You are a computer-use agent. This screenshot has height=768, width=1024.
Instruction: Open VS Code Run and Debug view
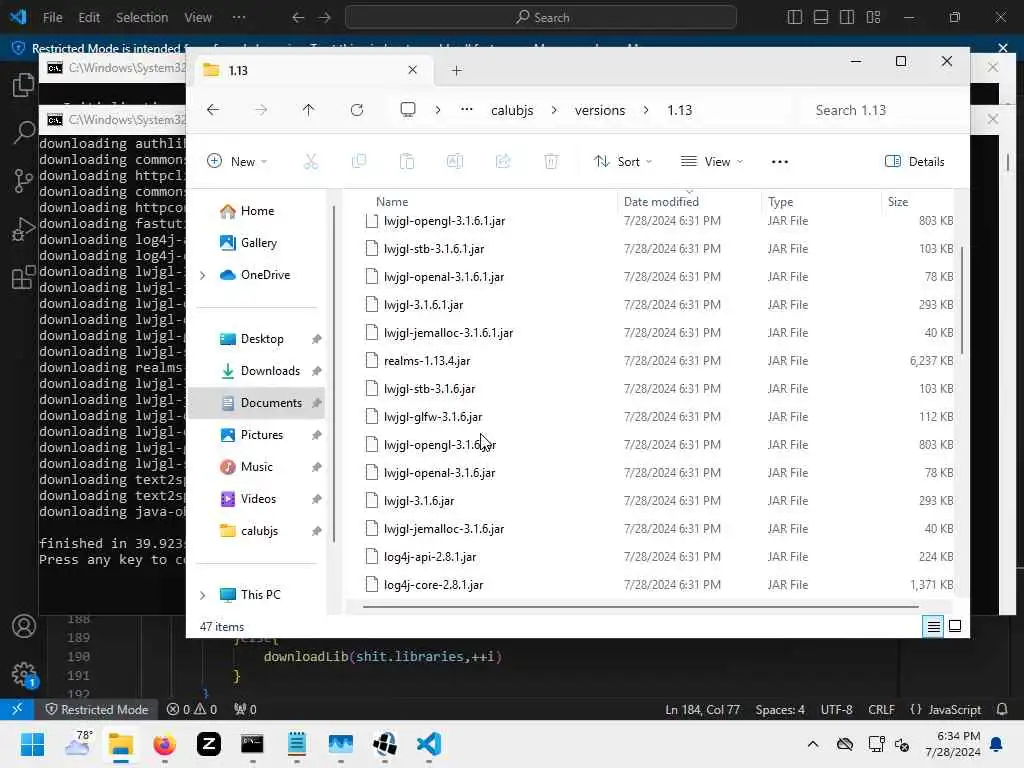pos(24,229)
